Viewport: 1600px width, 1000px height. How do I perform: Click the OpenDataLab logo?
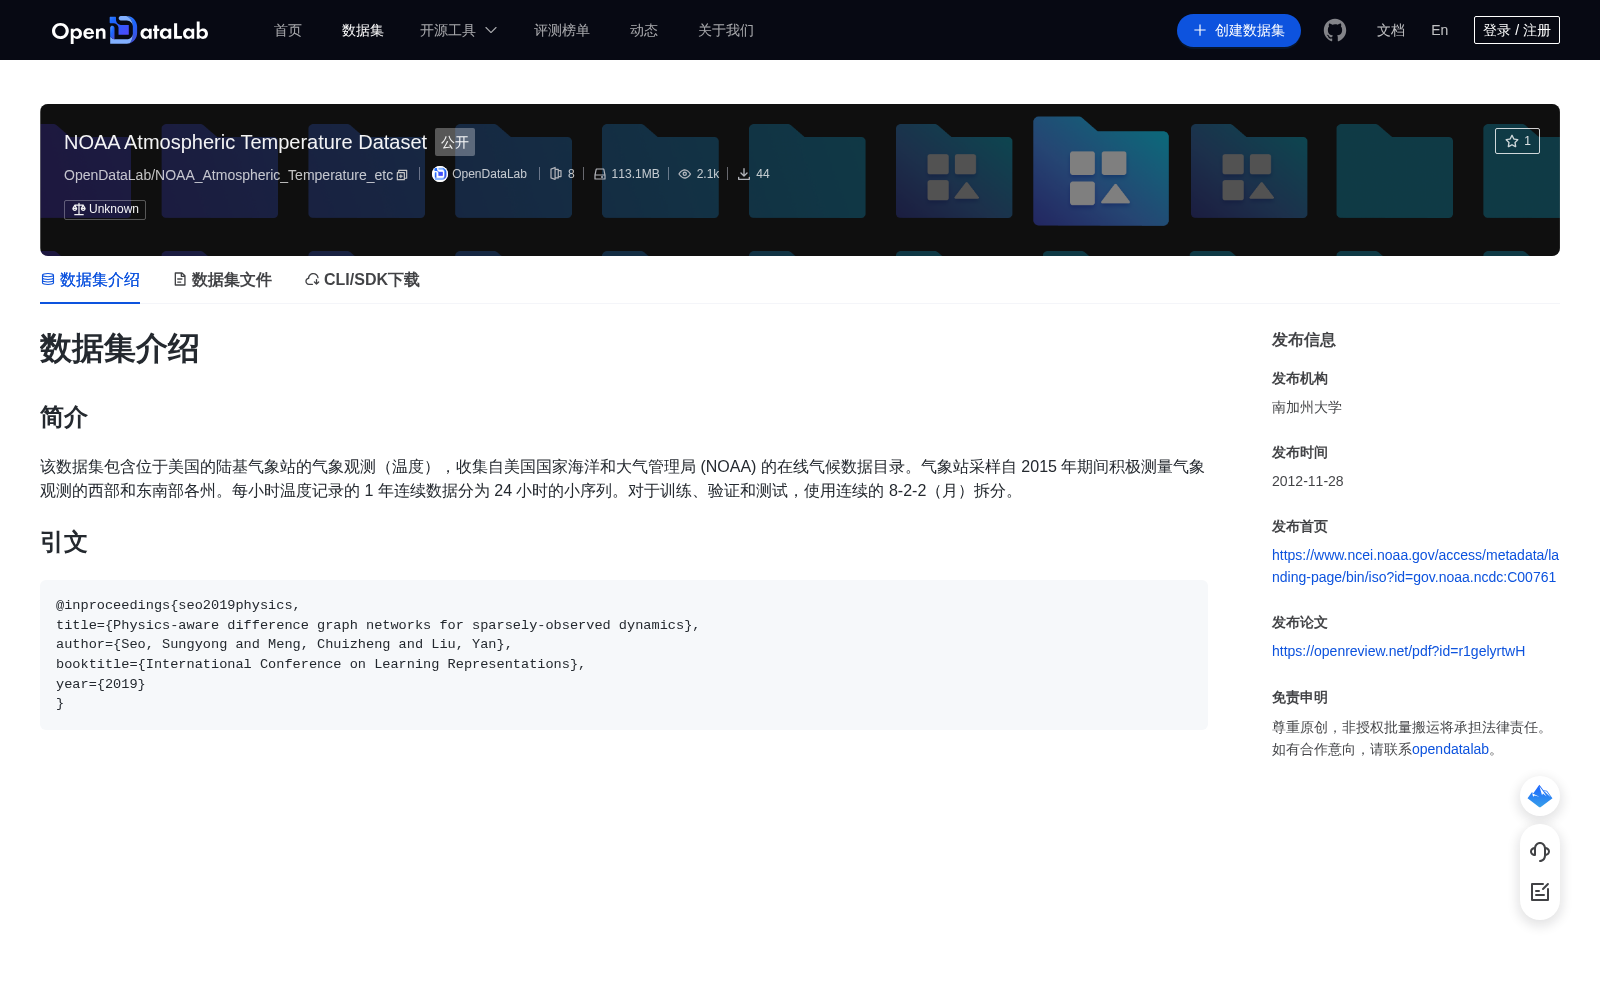tap(130, 30)
